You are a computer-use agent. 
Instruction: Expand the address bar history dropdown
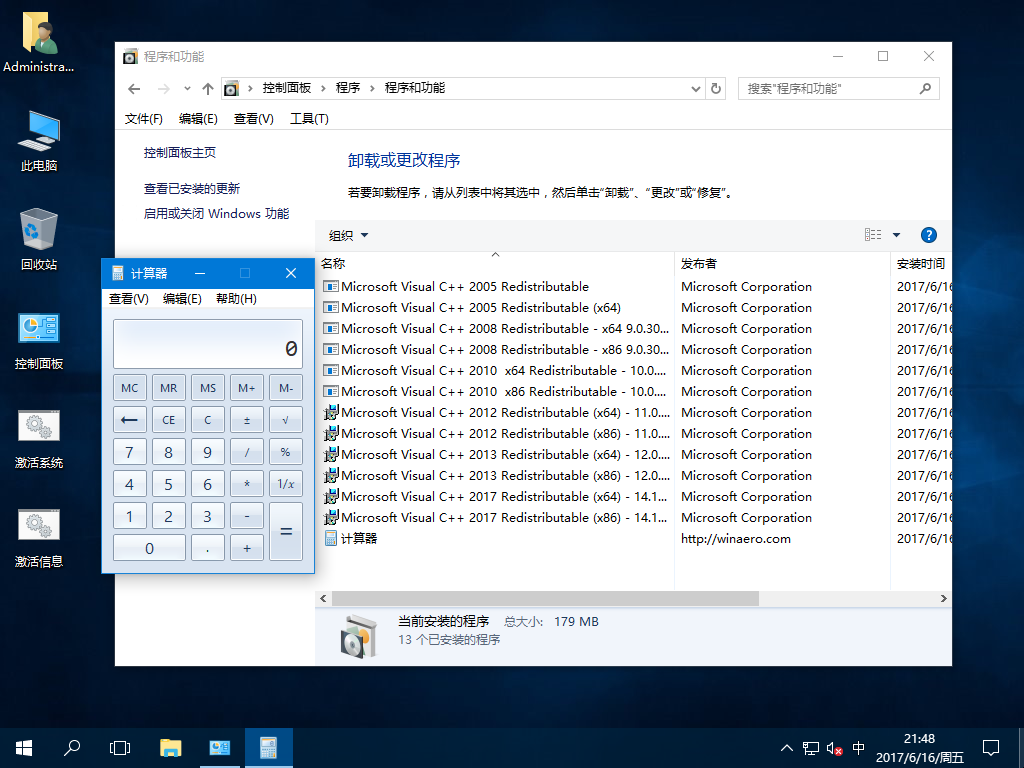[x=696, y=88]
